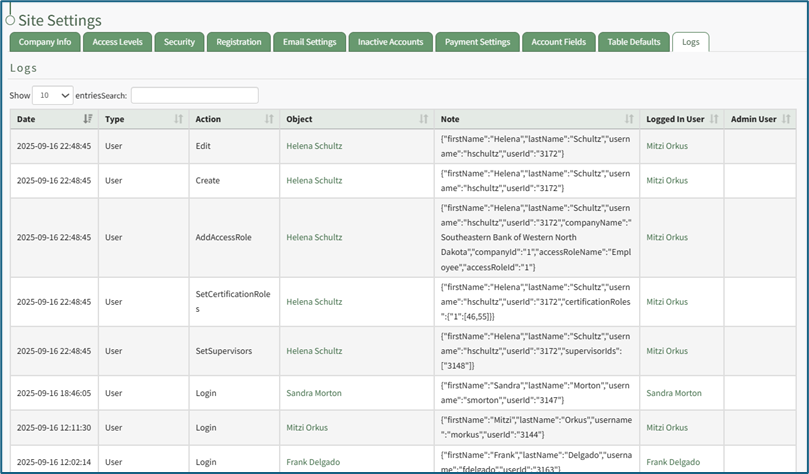Viewport: 809px width, 474px height.
Task: Click sort arrows in Action column header
Action: pos(269,119)
